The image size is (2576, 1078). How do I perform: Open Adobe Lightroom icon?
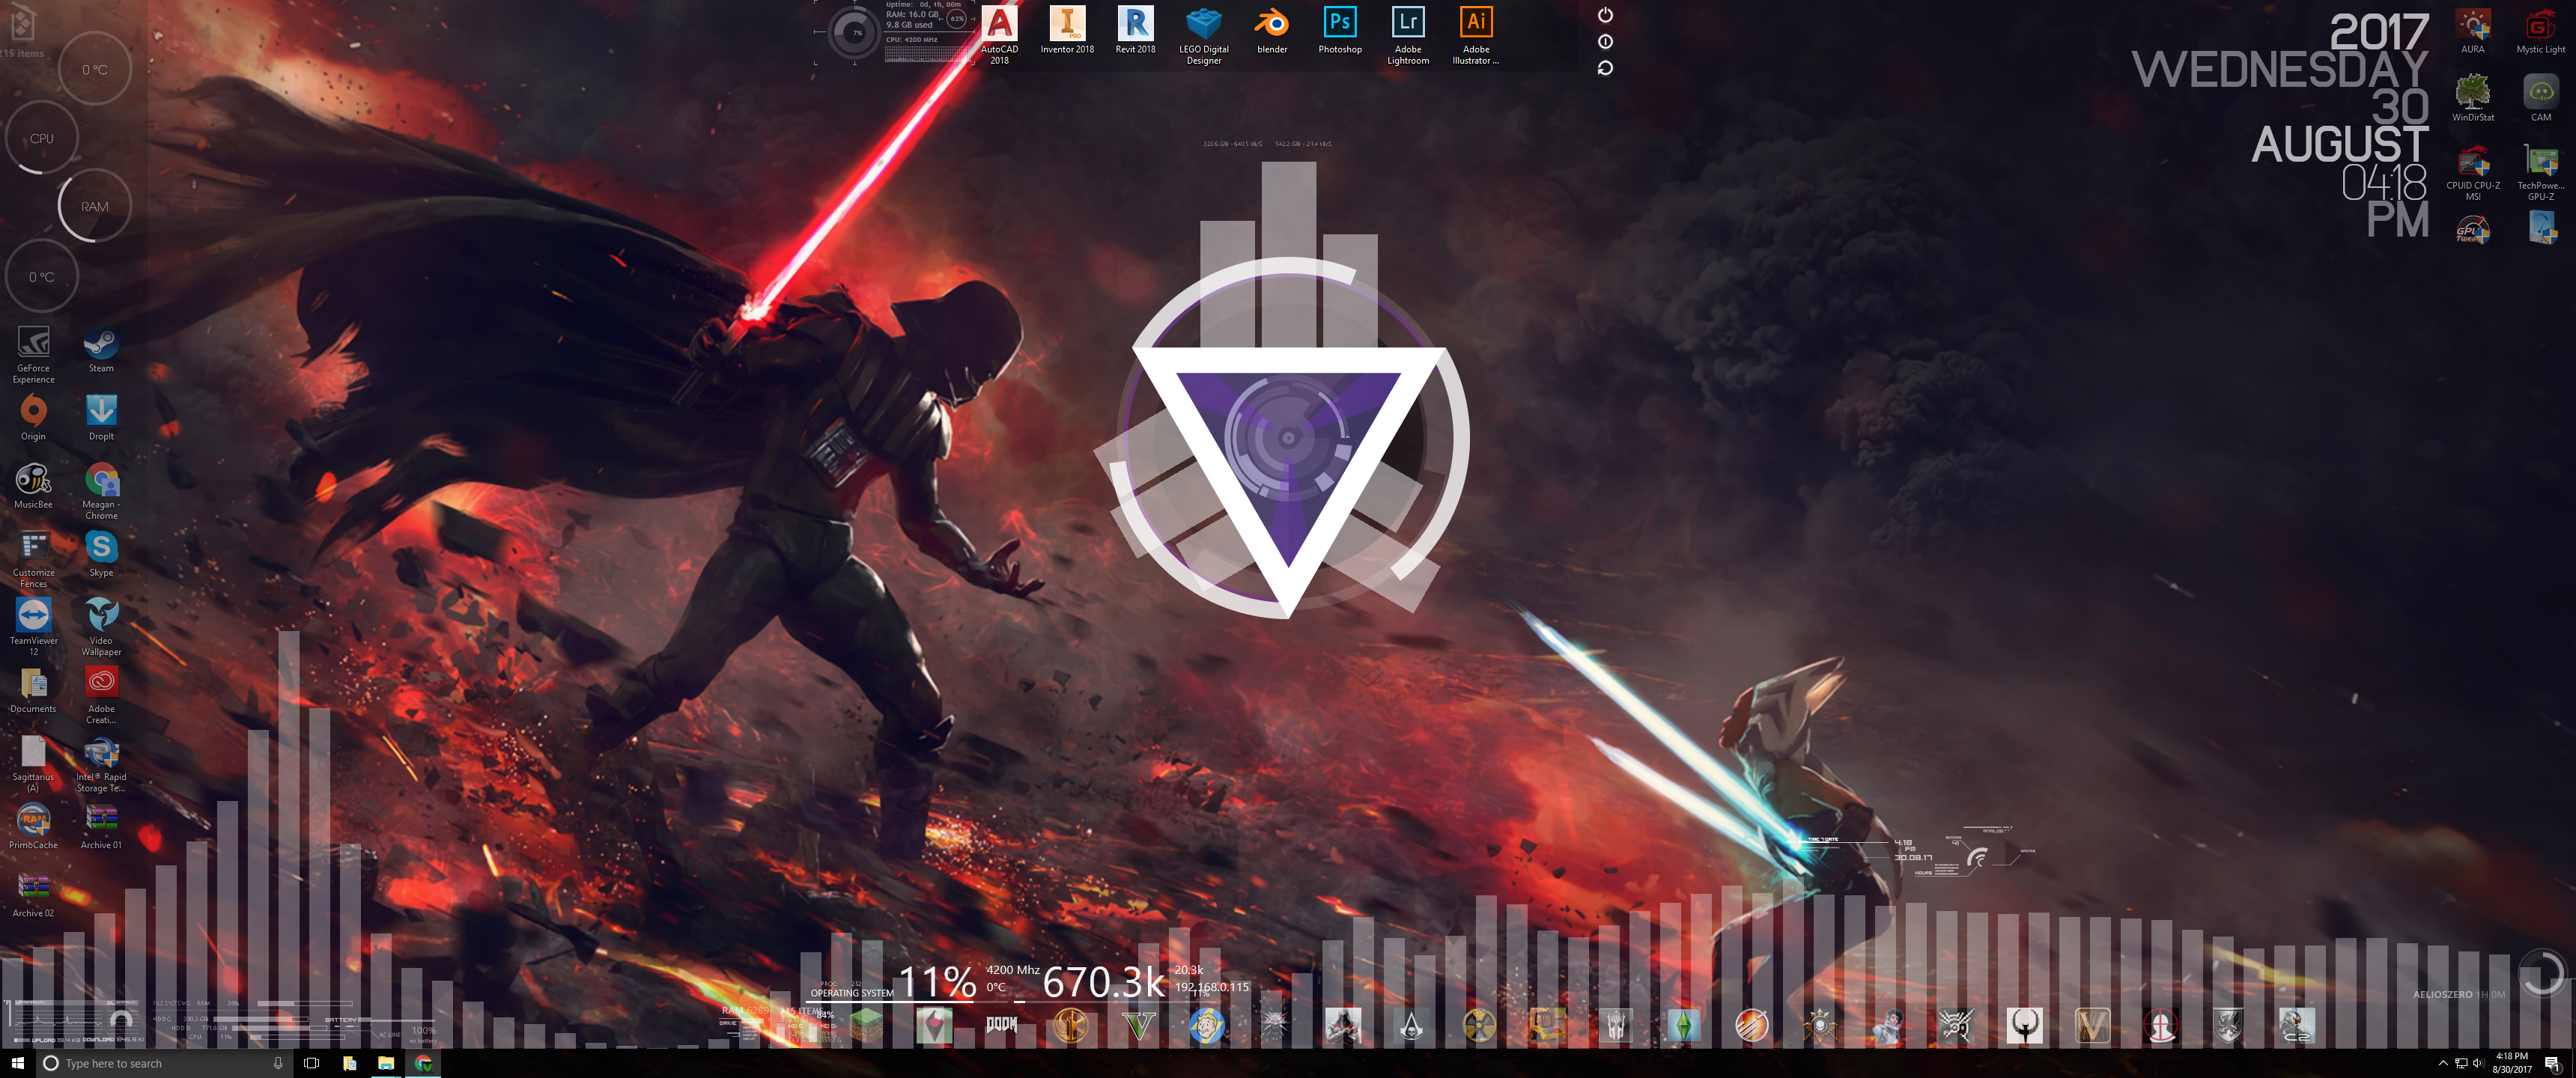(1408, 34)
